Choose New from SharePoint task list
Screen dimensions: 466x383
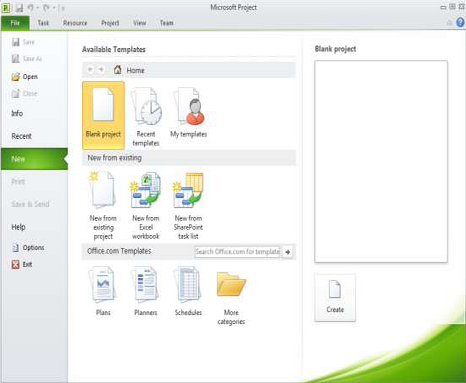coord(188,205)
